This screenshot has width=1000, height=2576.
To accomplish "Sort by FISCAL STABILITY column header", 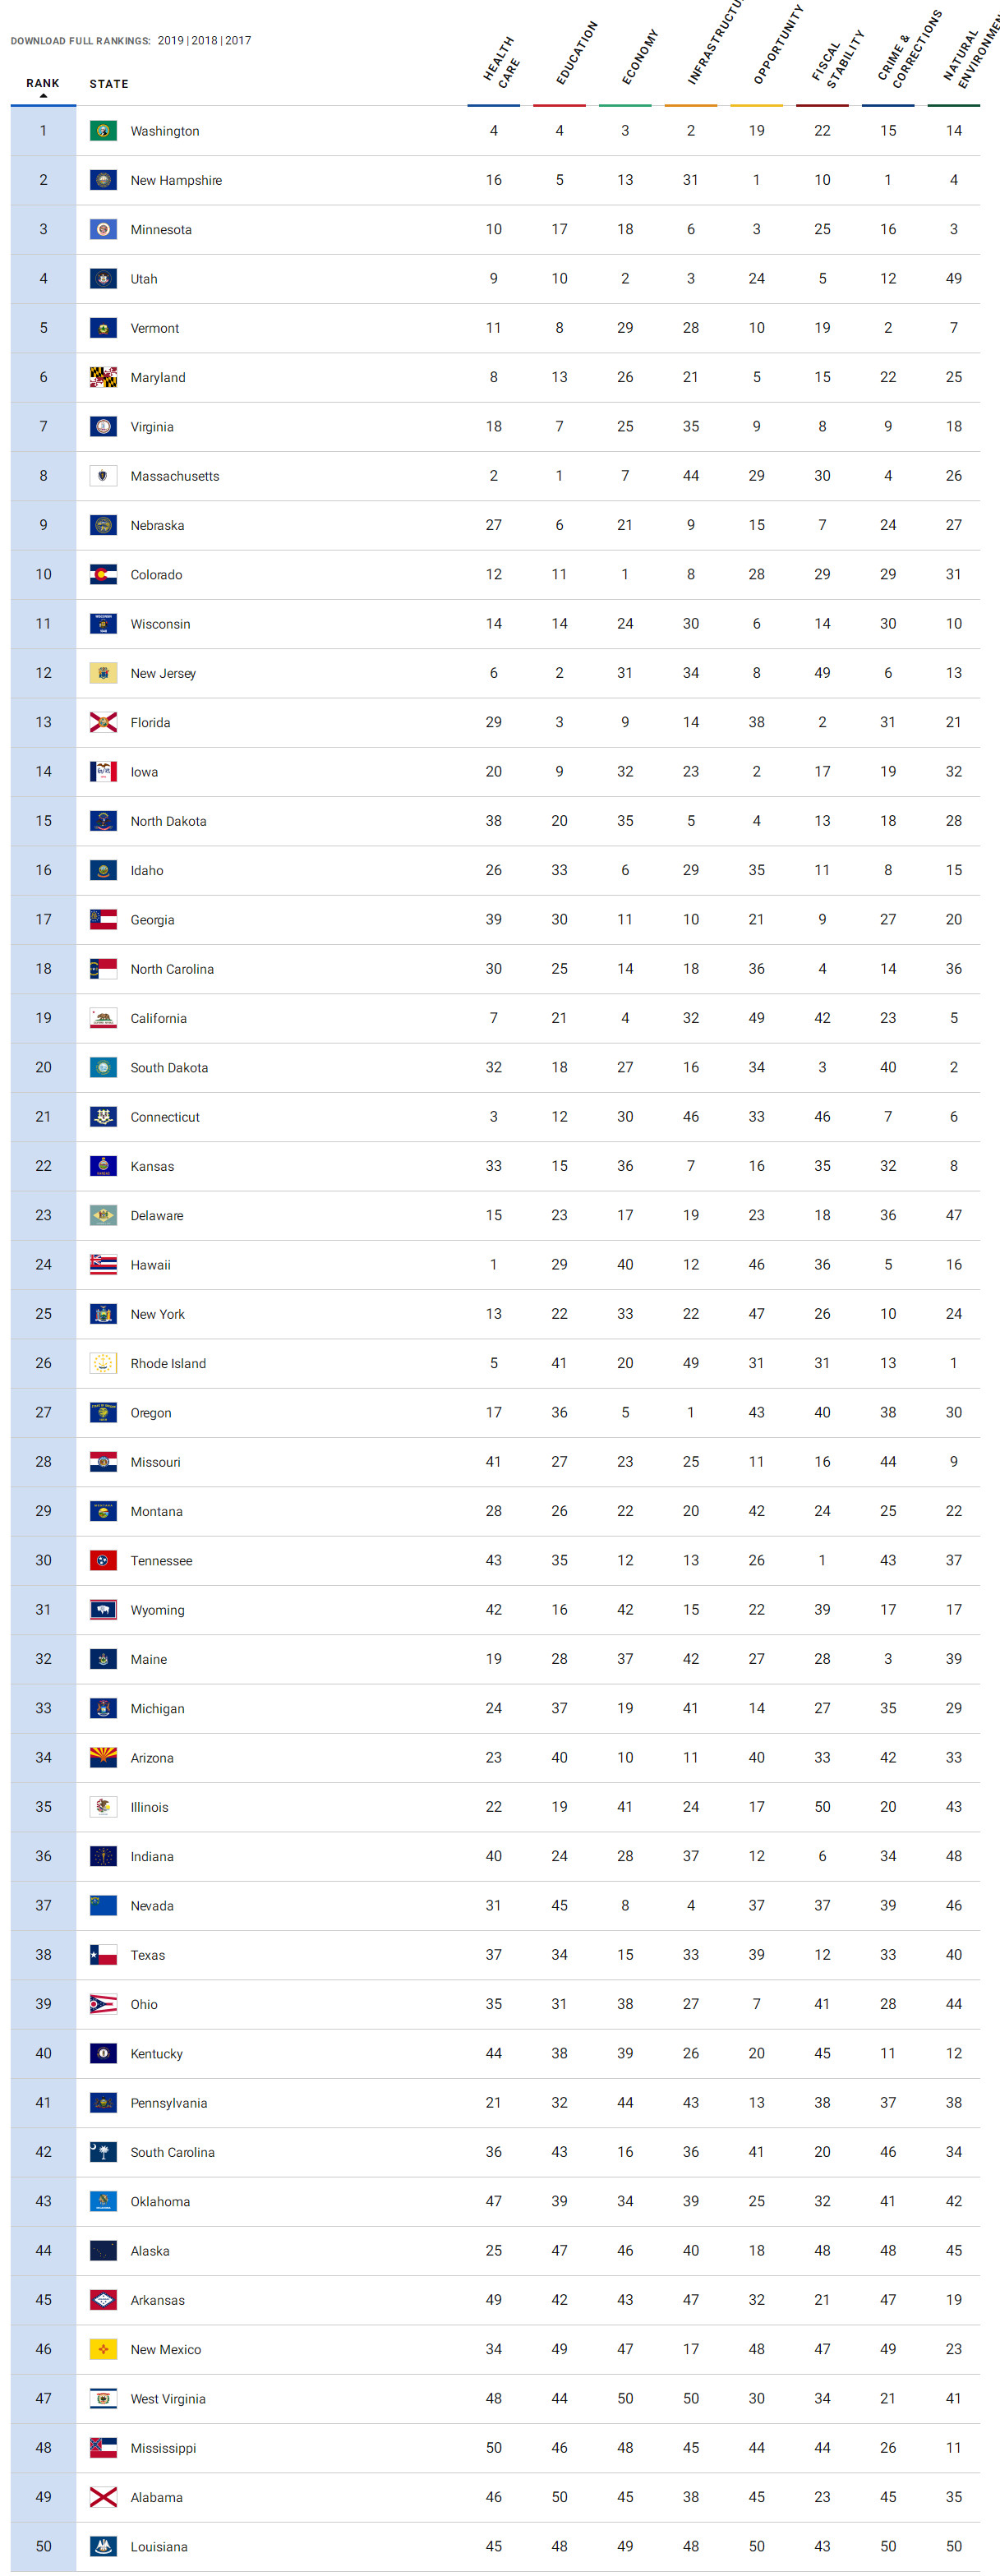I will click(x=837, y=59).
